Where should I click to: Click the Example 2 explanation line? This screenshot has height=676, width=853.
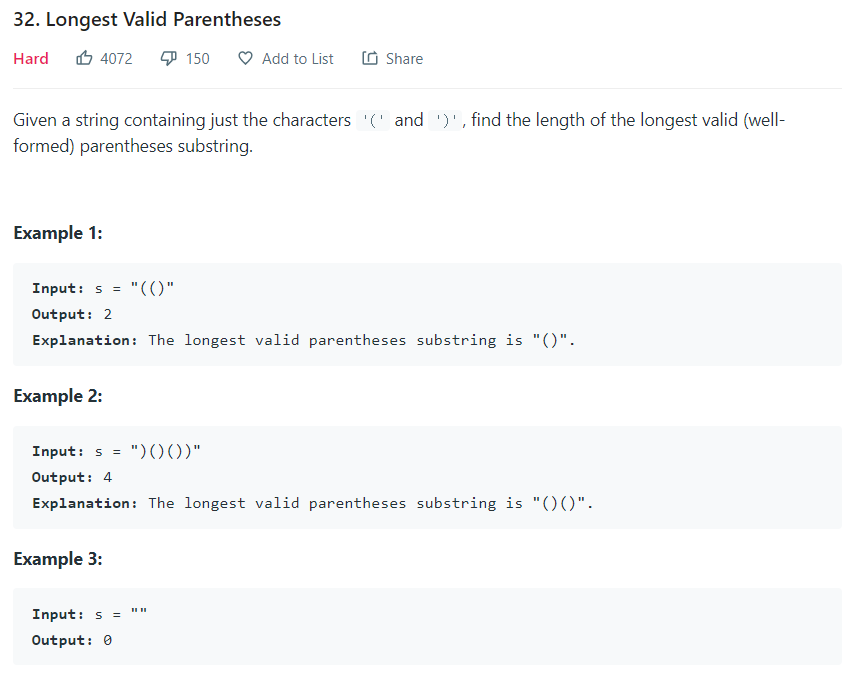pyautogui.click(x=313, y=503)
